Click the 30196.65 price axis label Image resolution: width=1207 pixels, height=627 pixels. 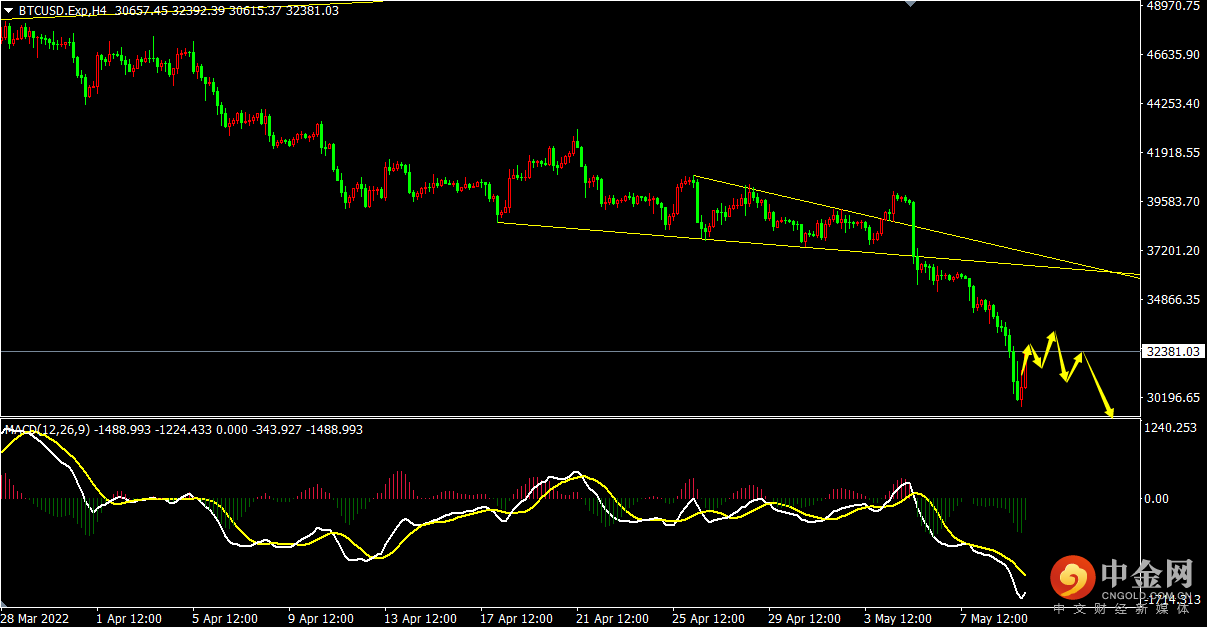1172,397
